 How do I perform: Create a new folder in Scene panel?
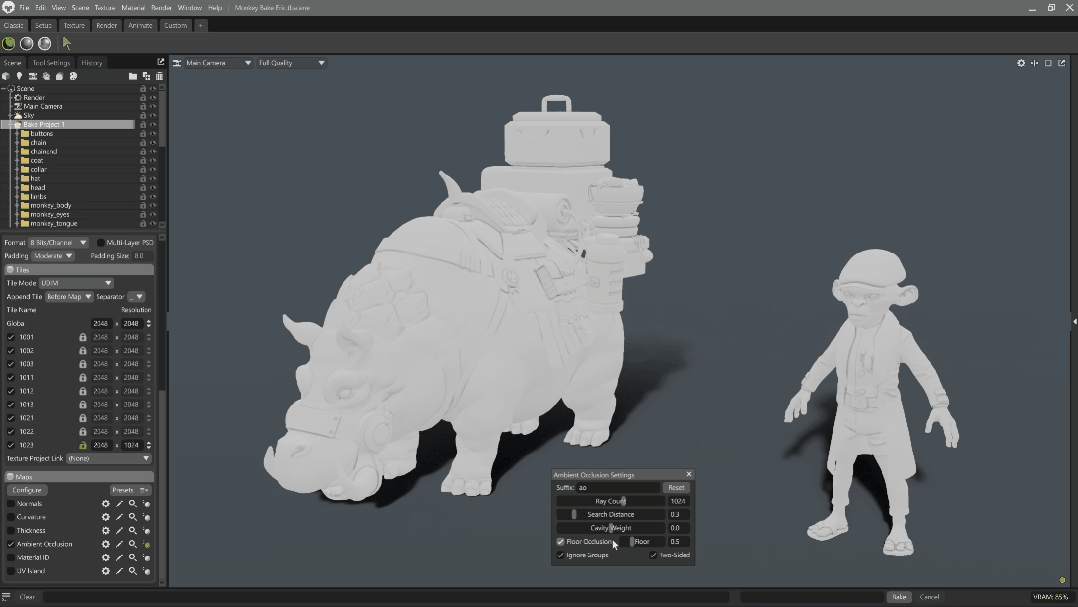133,76
